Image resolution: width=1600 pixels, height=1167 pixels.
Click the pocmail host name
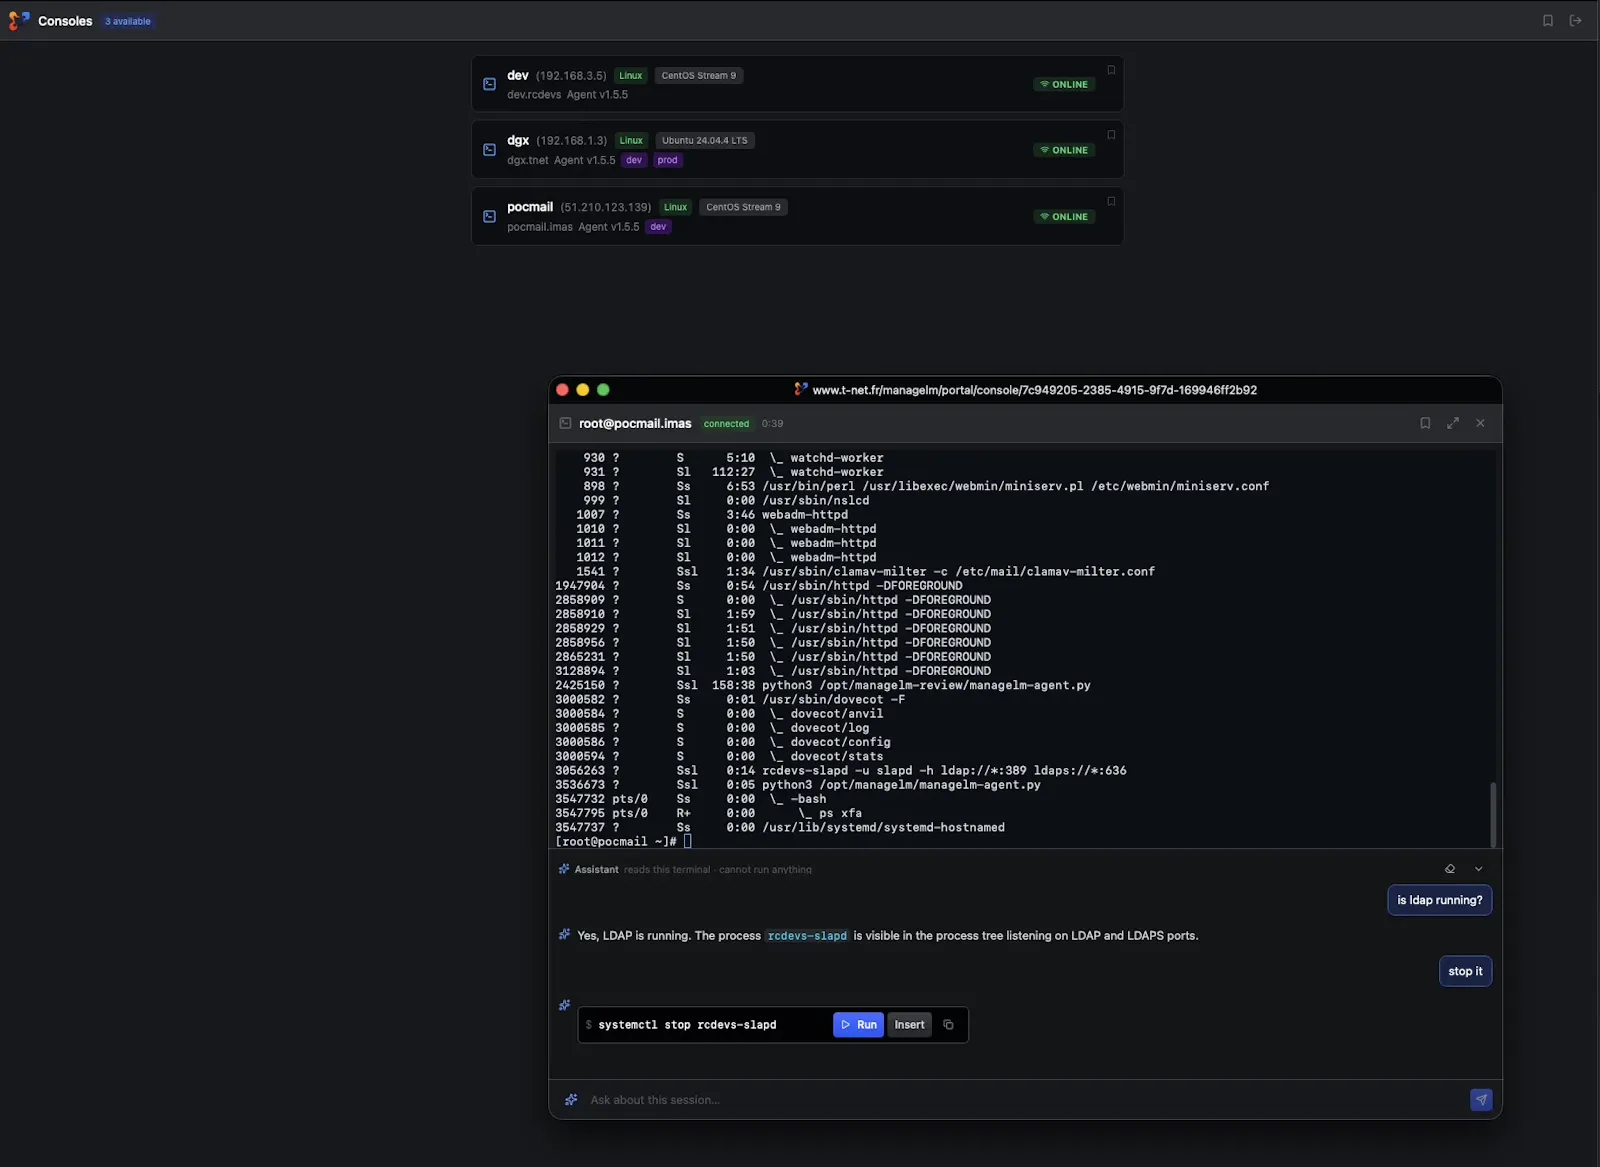coord(530,207)
